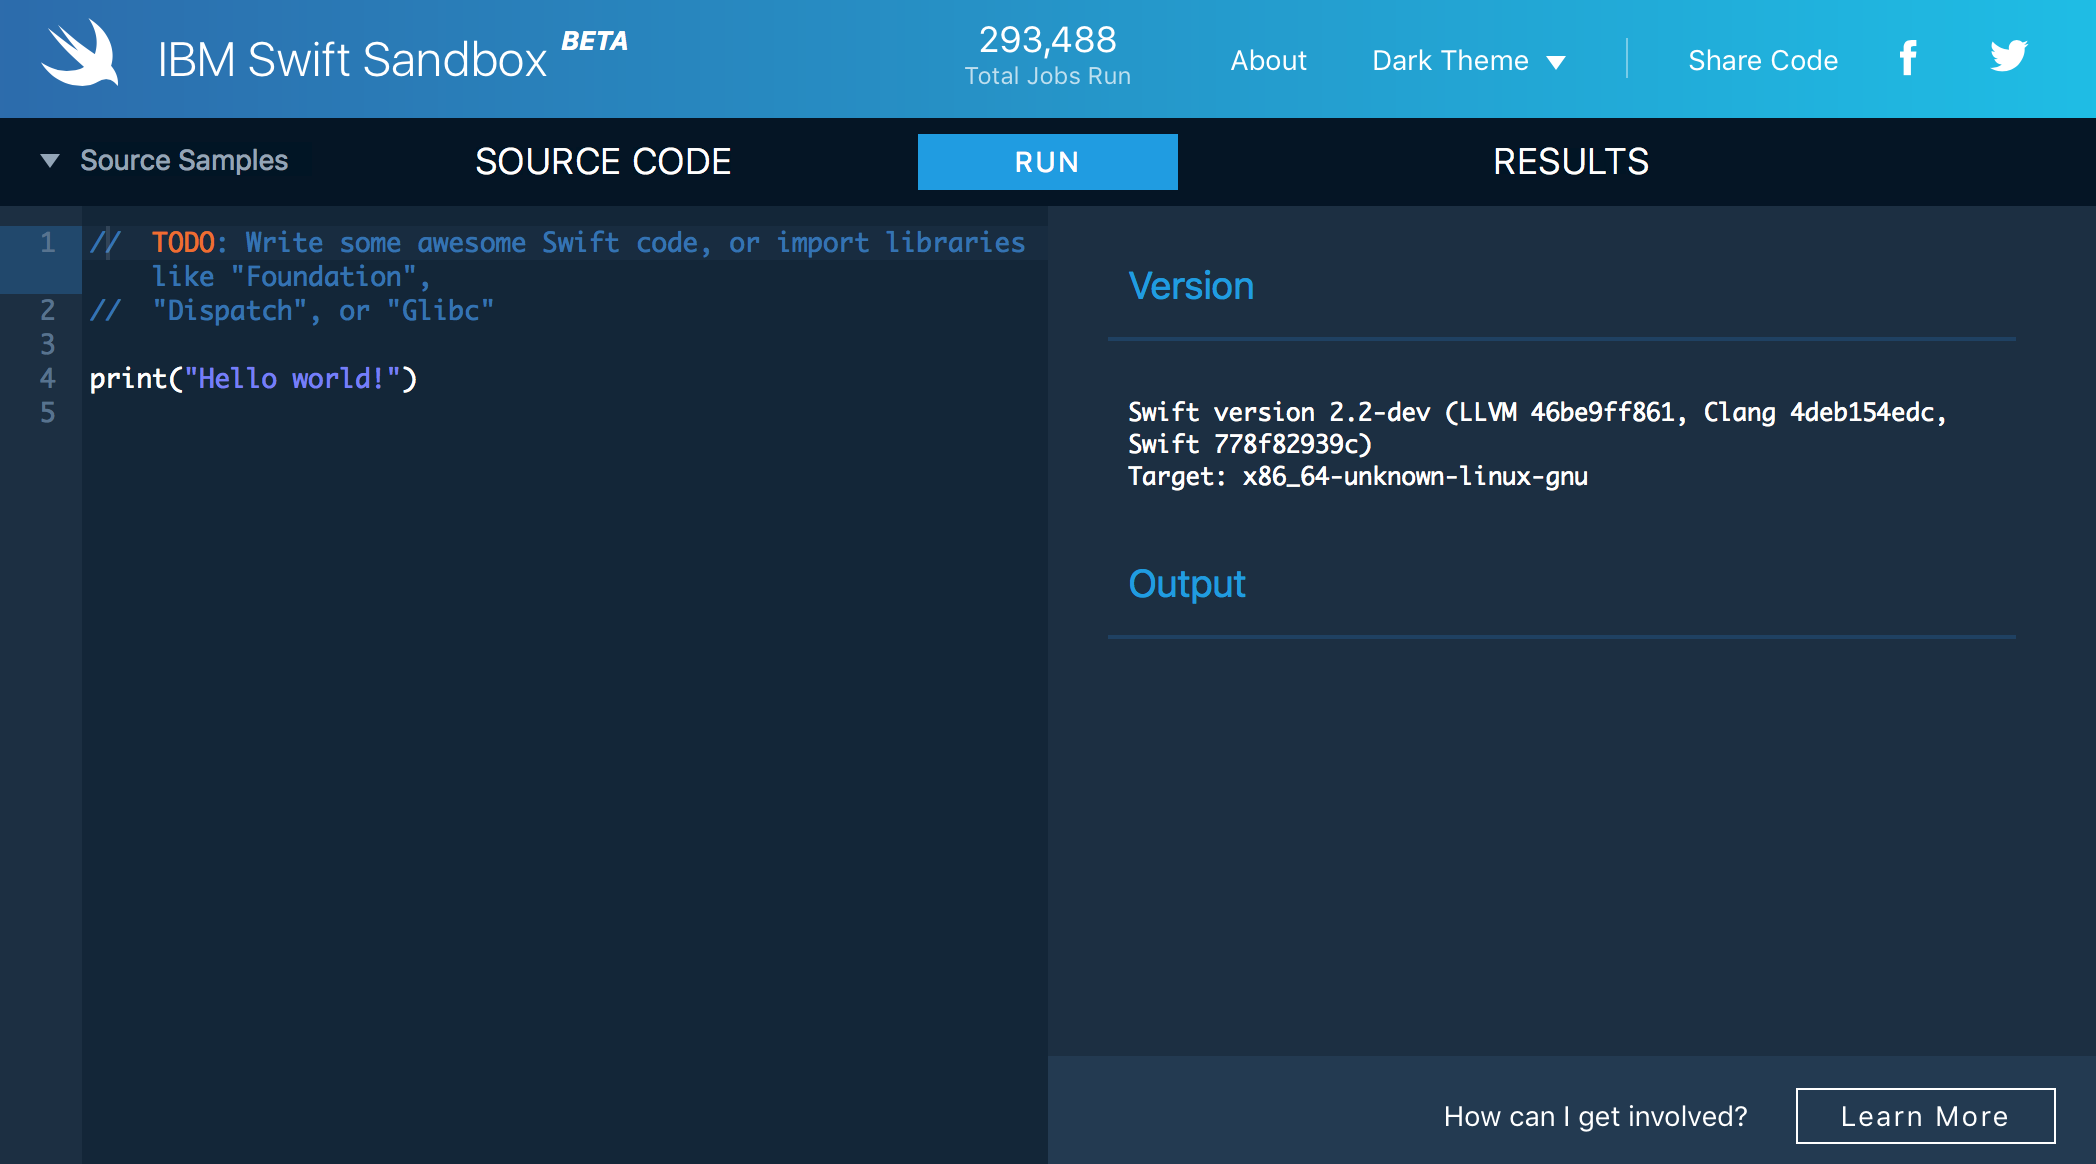Viewport: 2096px width, 1164px height.
Task: Click the TODO comment on line 1
Action: (184, 242)
